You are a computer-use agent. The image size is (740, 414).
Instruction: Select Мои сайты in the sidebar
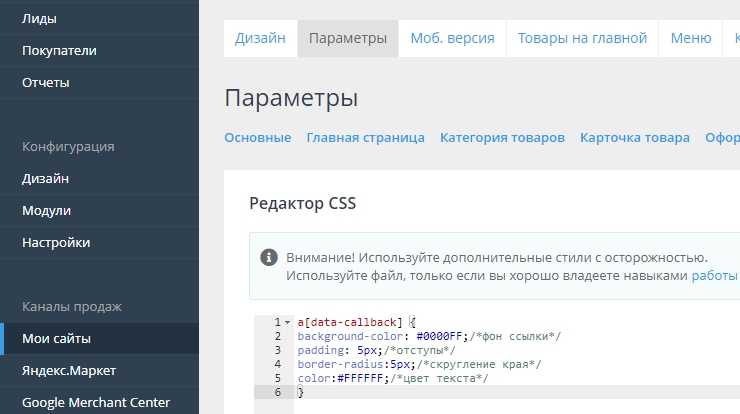pos(56,338)
